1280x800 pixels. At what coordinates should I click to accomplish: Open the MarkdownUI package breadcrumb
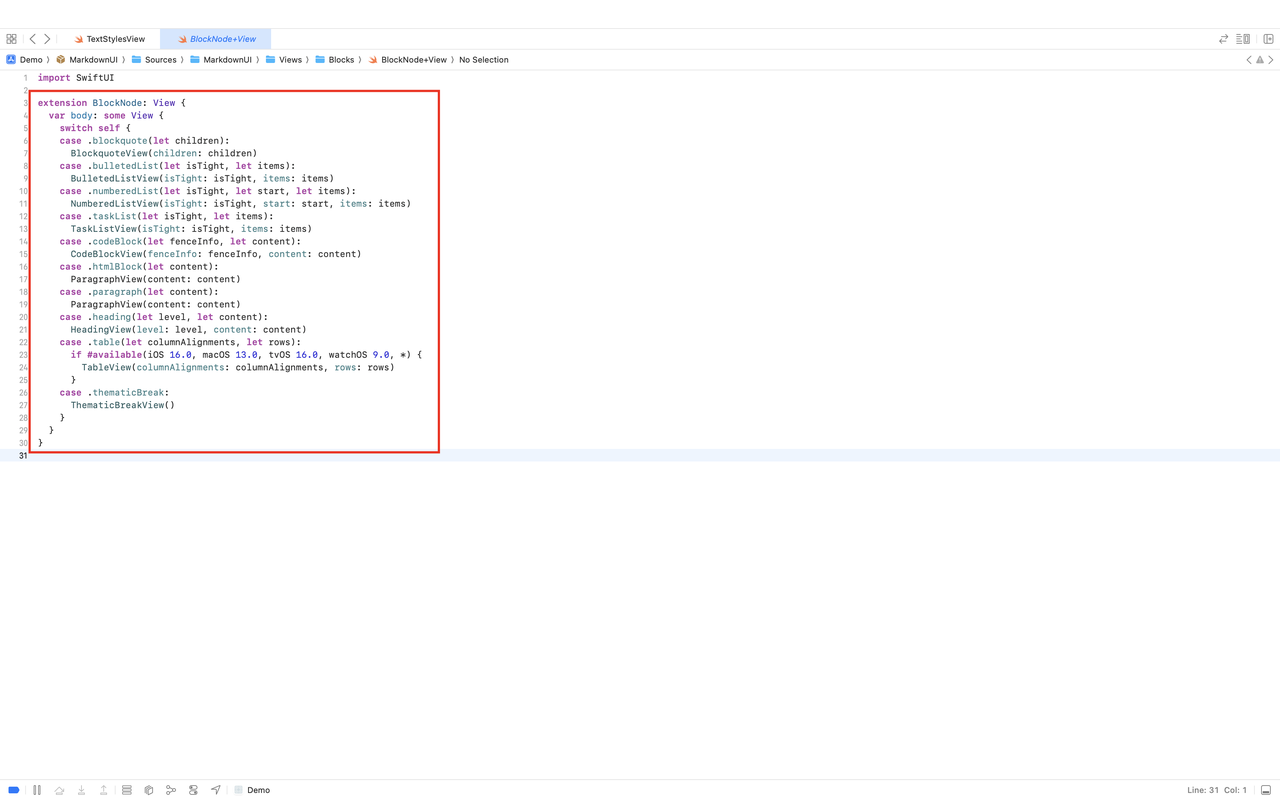click(87, 60)
